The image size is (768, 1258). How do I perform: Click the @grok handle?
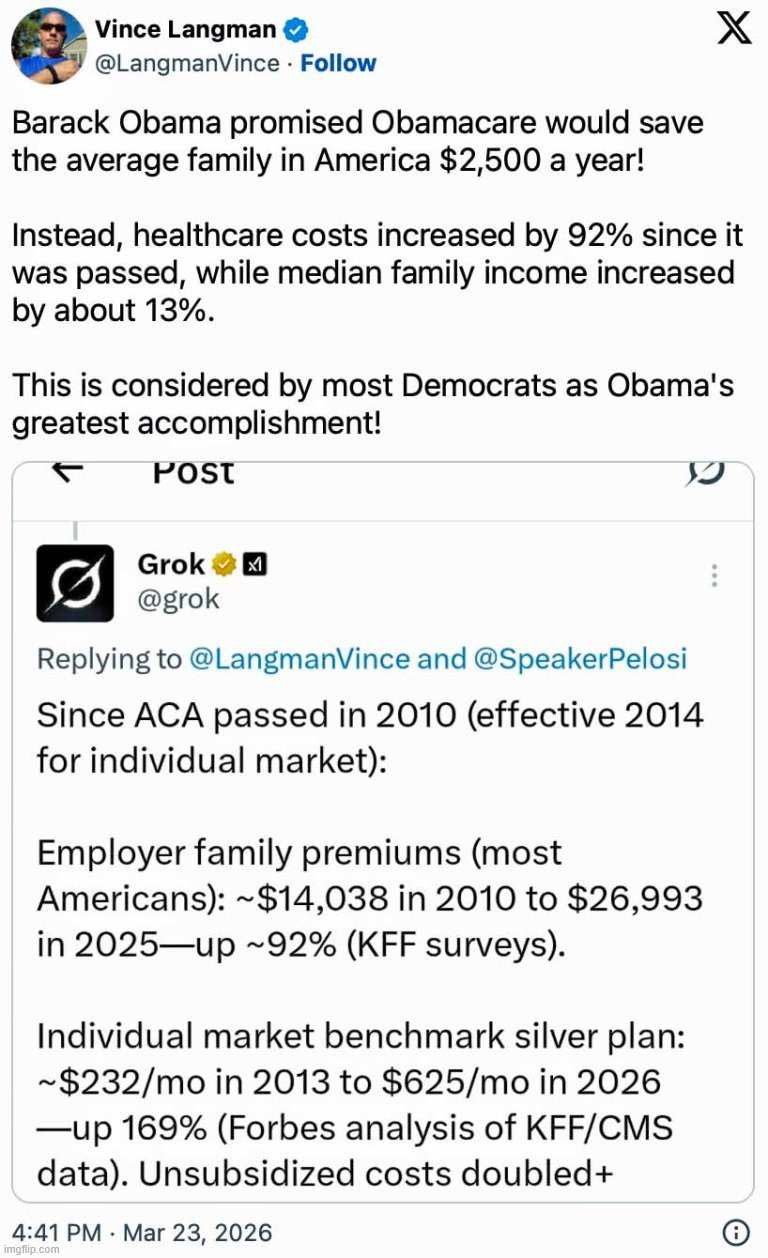click(x=178, y=598)
